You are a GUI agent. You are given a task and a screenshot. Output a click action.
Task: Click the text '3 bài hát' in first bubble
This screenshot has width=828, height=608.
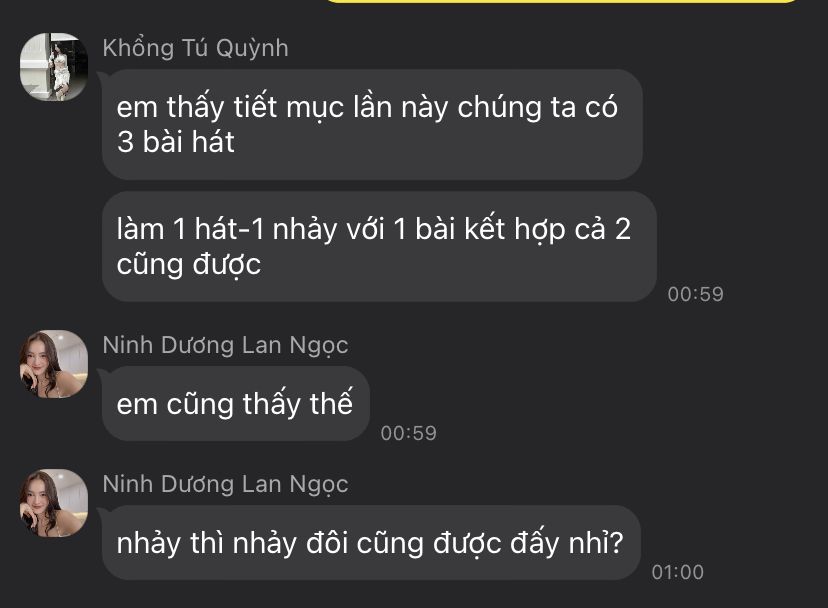(176, 142)
